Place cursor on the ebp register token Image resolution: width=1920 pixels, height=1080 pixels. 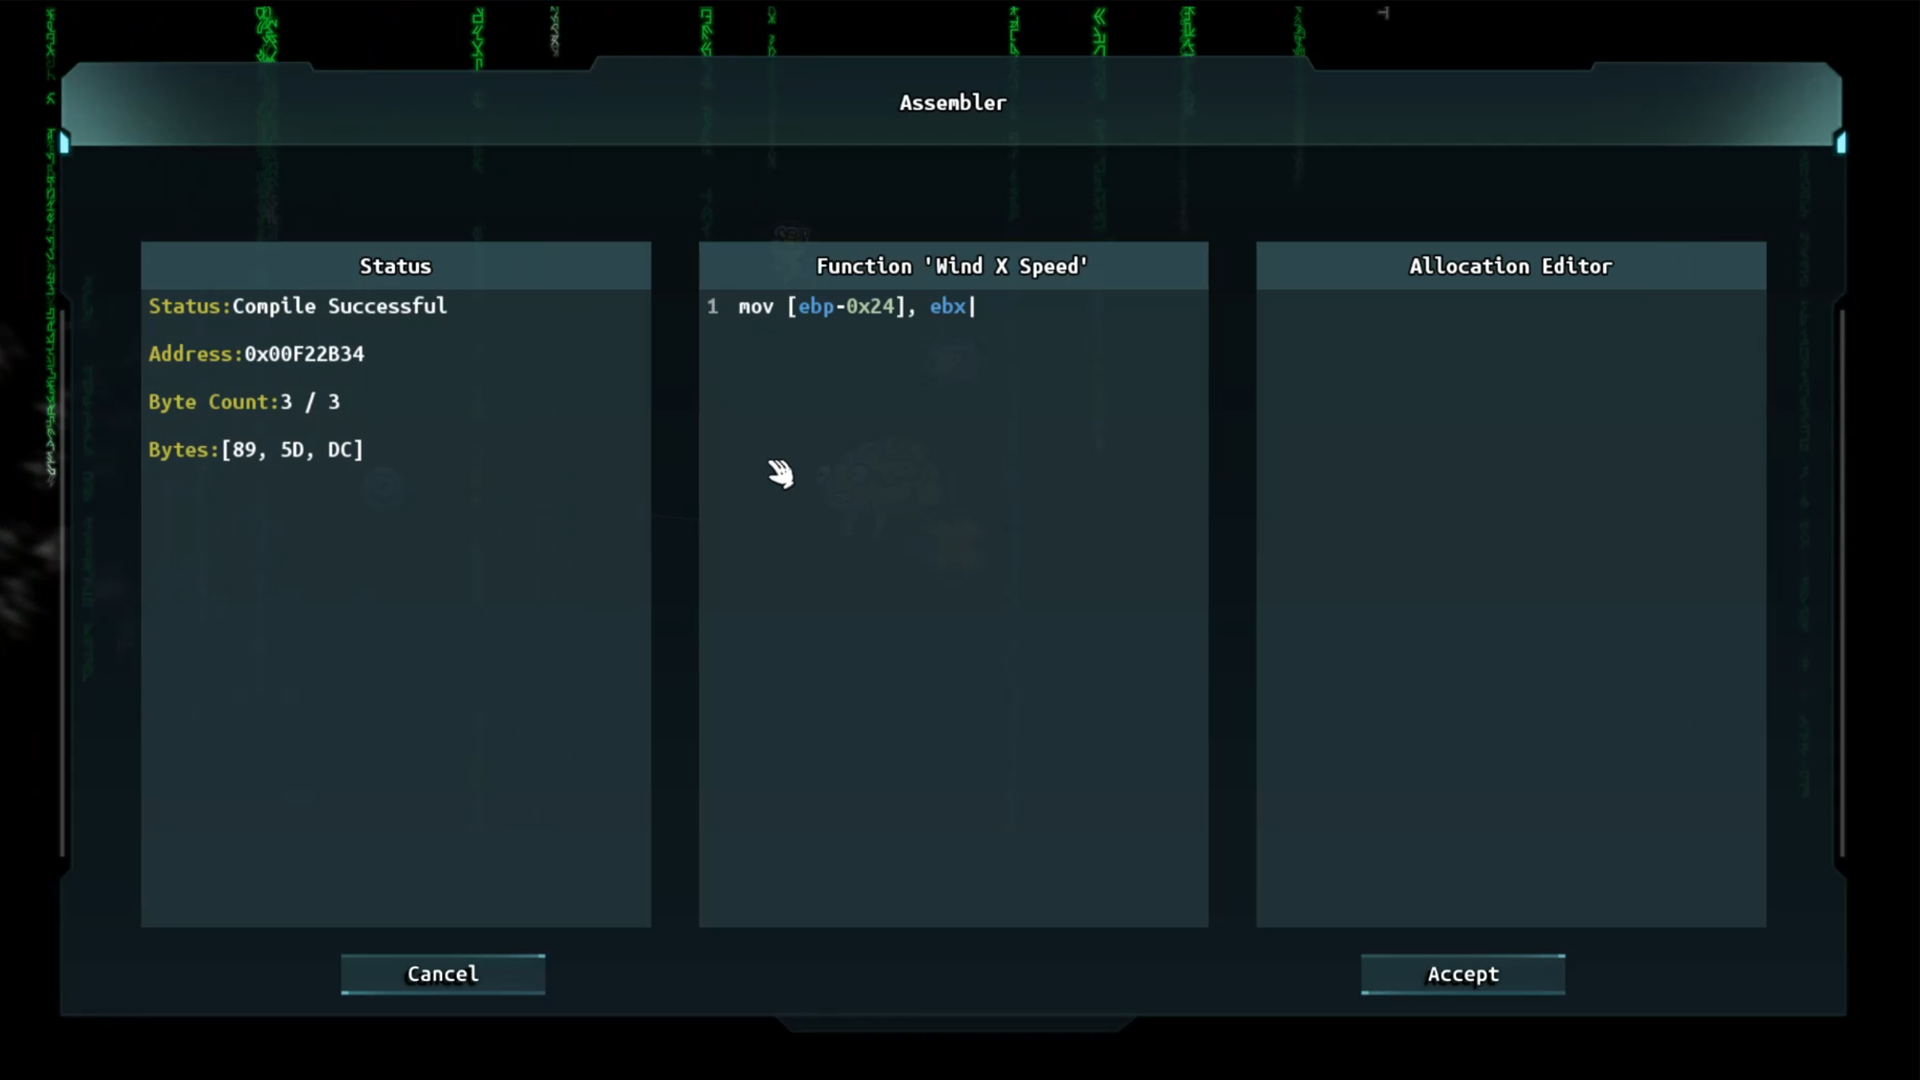[815, 307]
